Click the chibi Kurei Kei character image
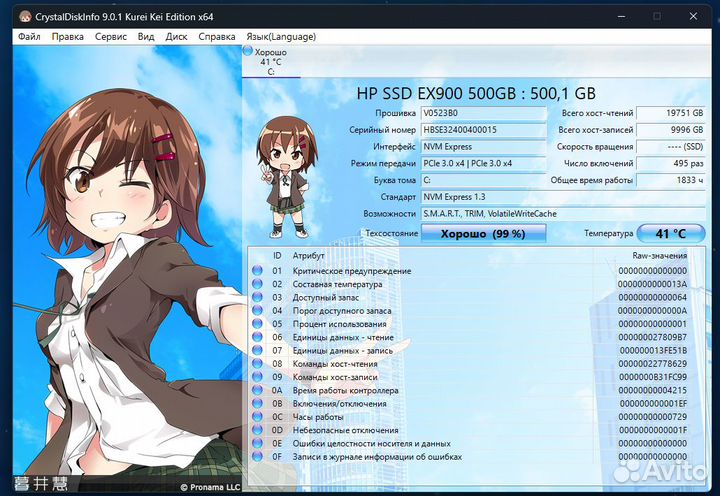The height and width of the screenshot is (496, 720). 286,177
